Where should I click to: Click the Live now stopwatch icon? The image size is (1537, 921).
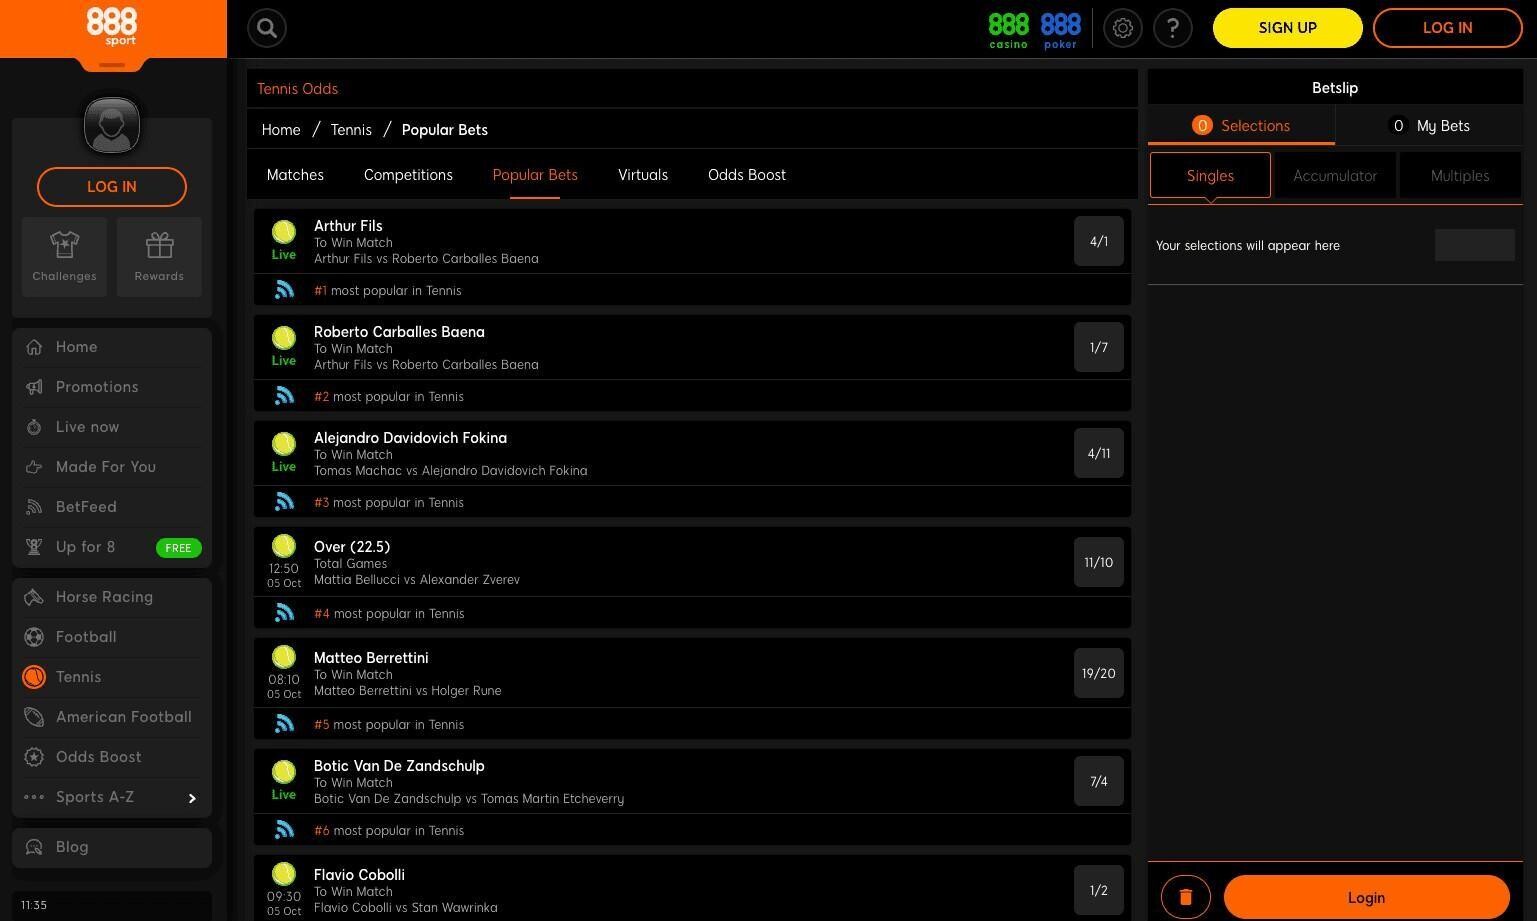pos(34,427)
